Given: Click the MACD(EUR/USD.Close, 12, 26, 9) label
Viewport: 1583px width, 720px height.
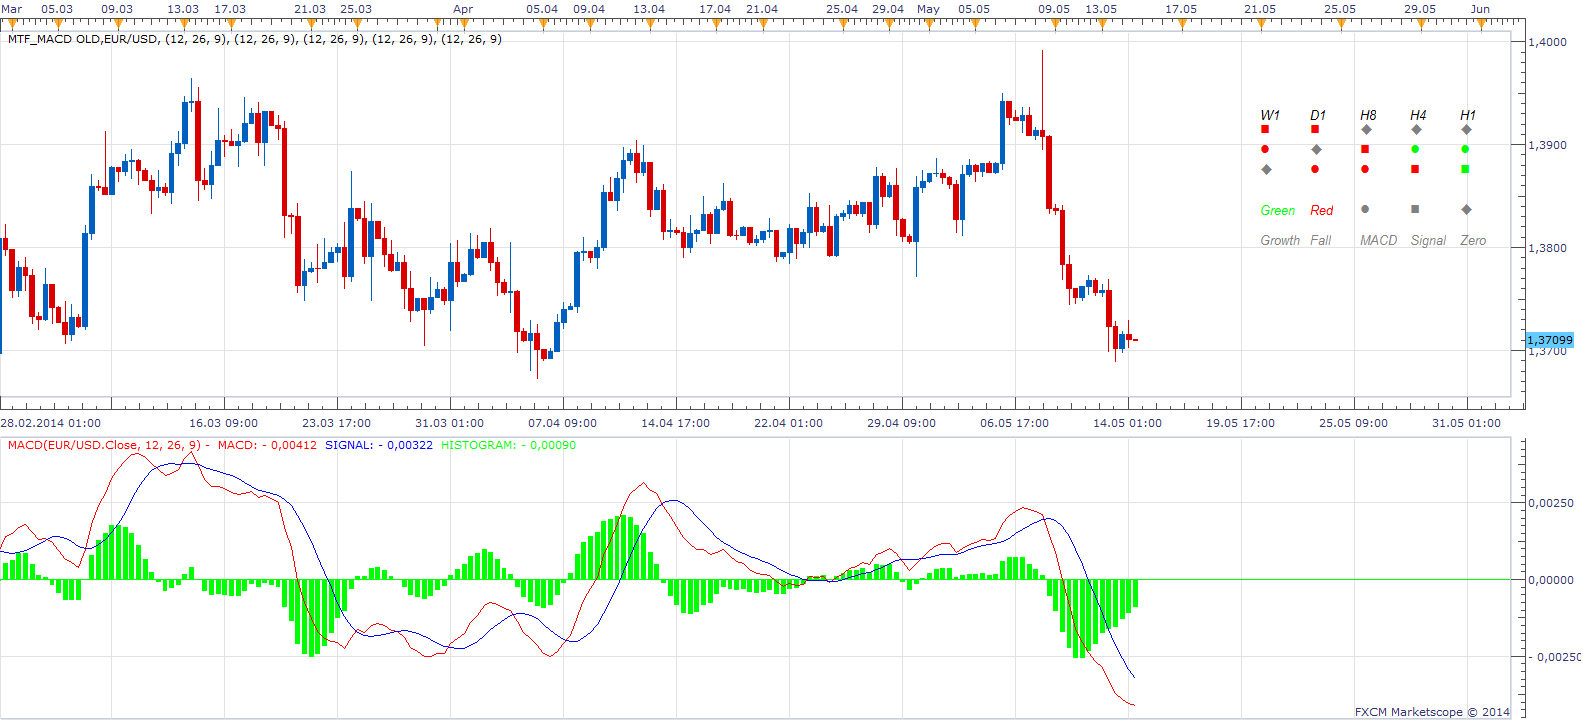Looking at the screenshot, I should point(104,445).
